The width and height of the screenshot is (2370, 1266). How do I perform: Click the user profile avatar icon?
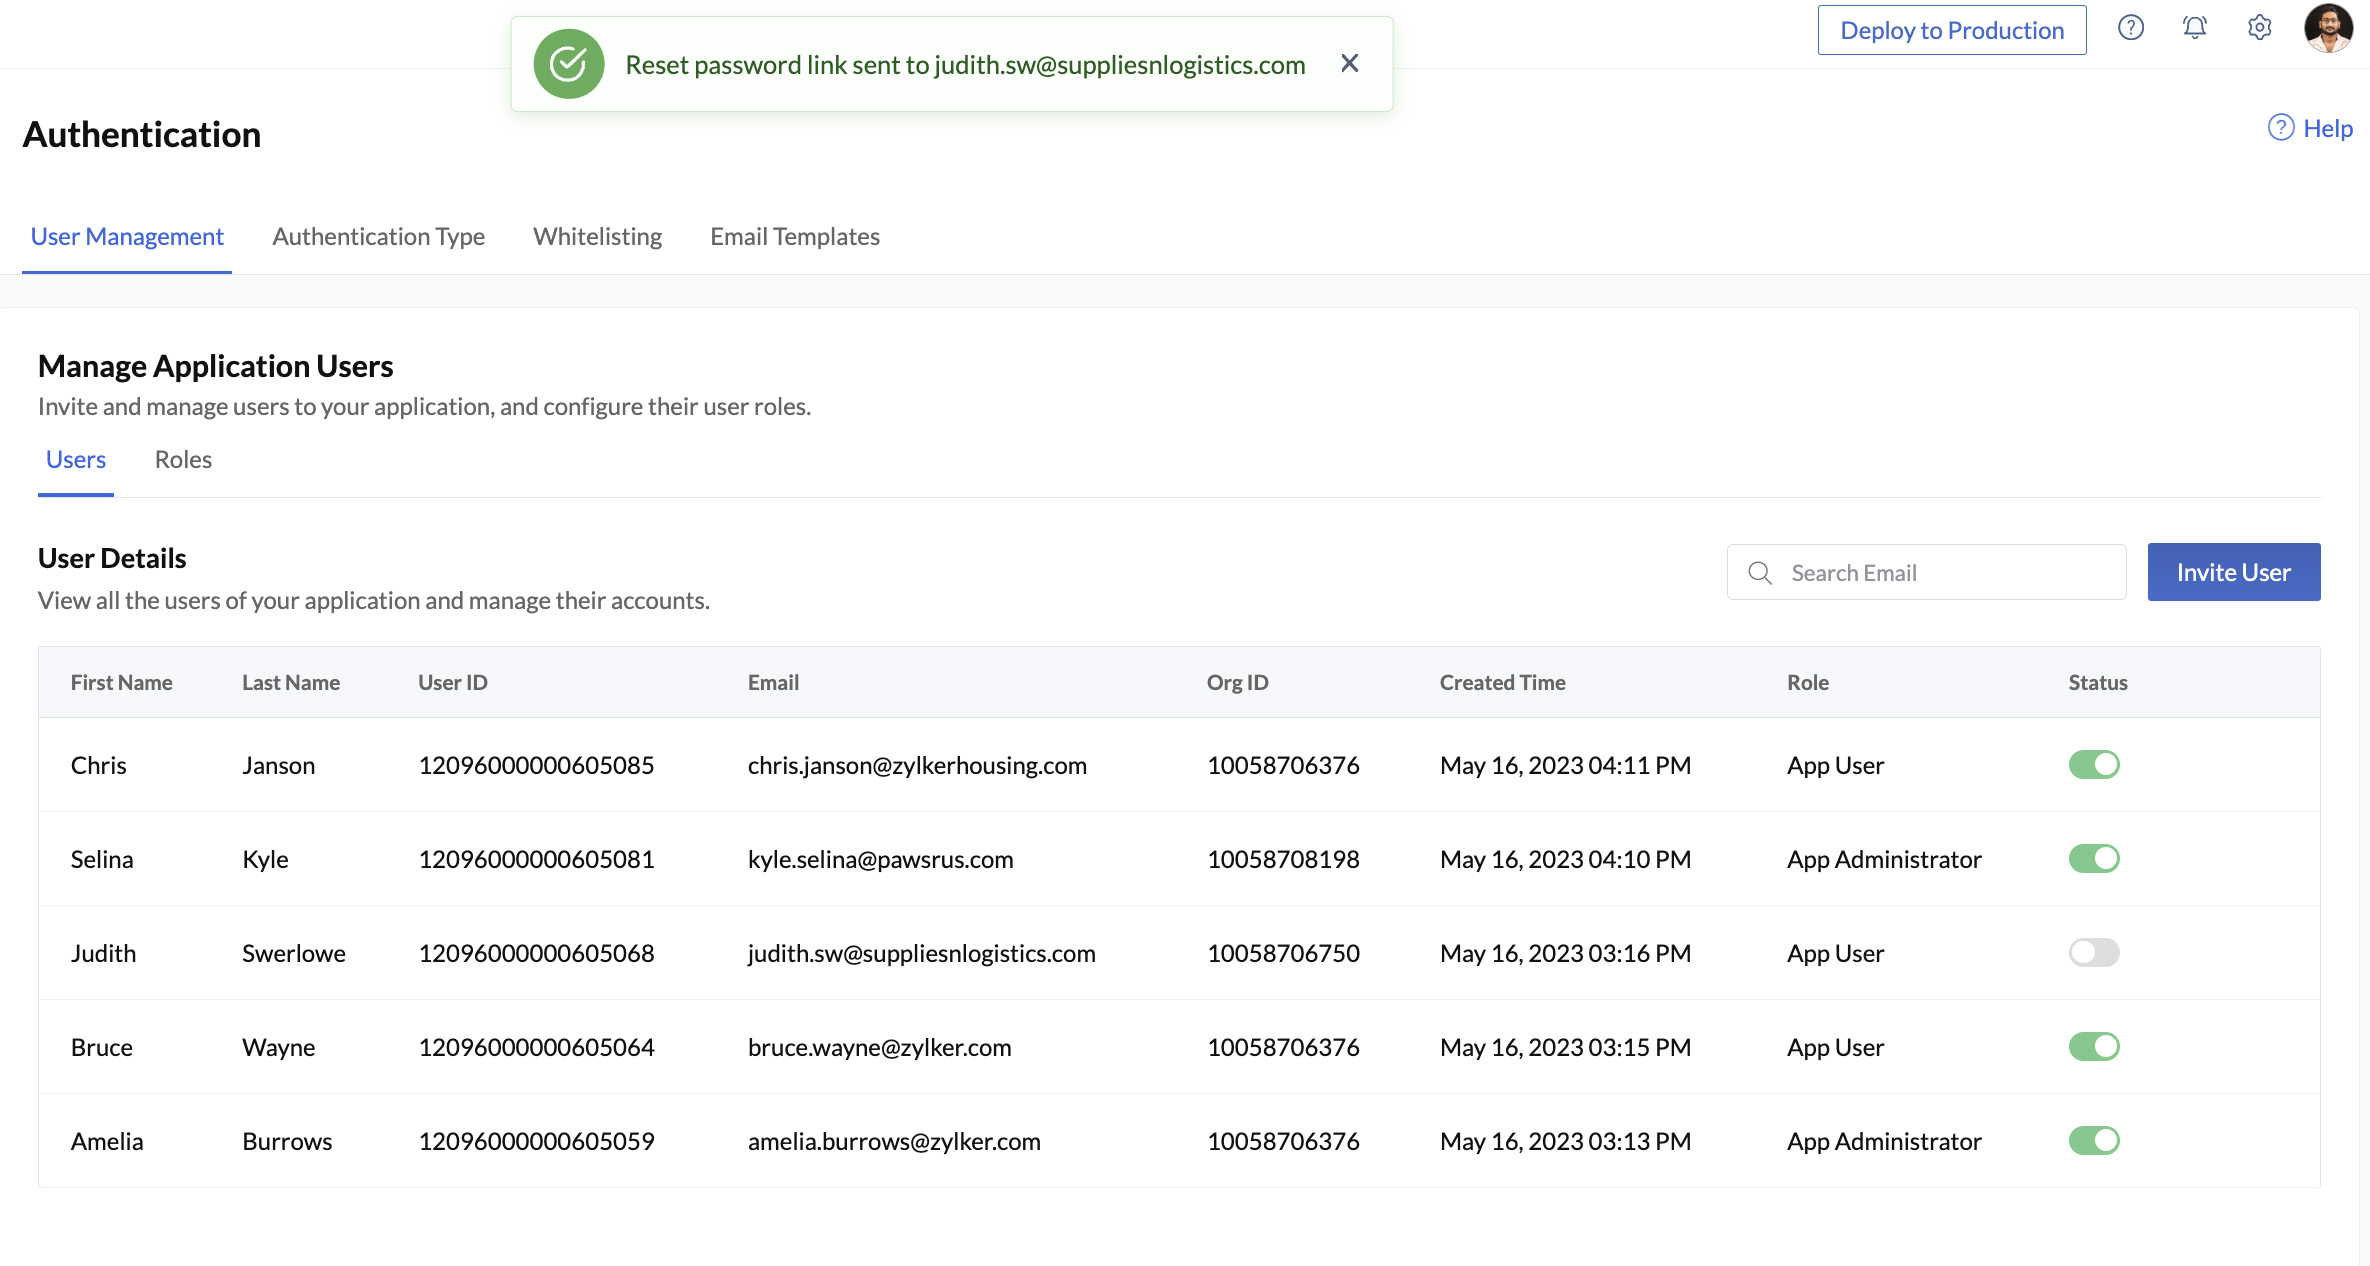coord(2328,28)
